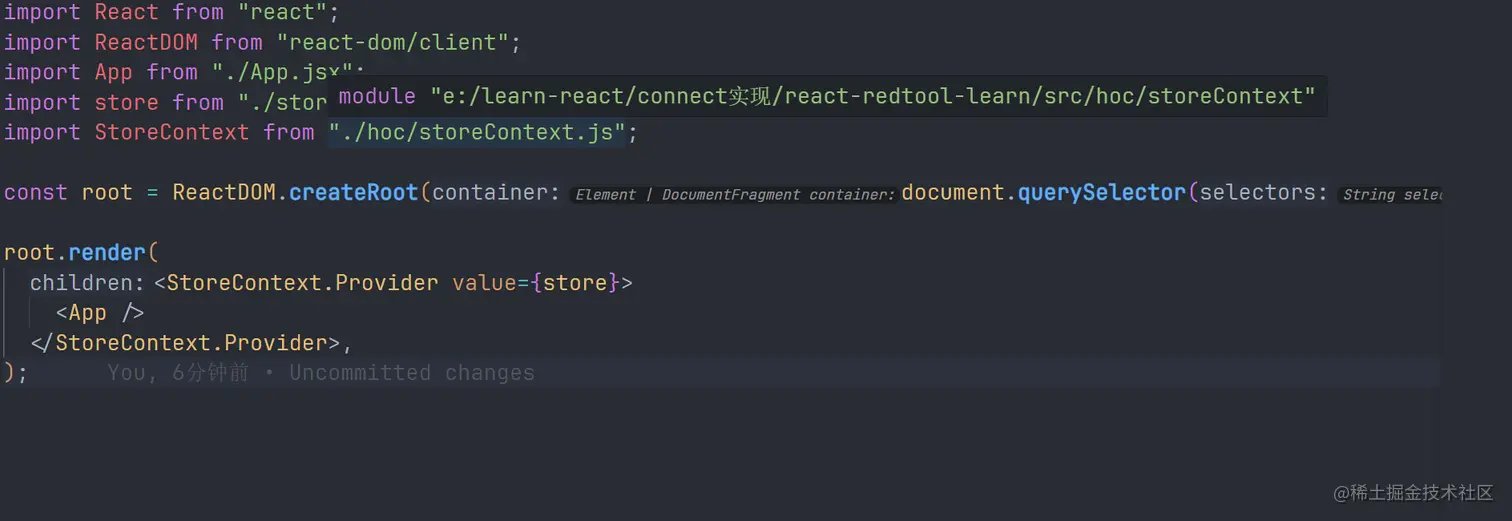Click the "Element | DocumentFragment container:" type hint
The height and width of the screenshot is (521, 1512).
[x=735, y=195]
